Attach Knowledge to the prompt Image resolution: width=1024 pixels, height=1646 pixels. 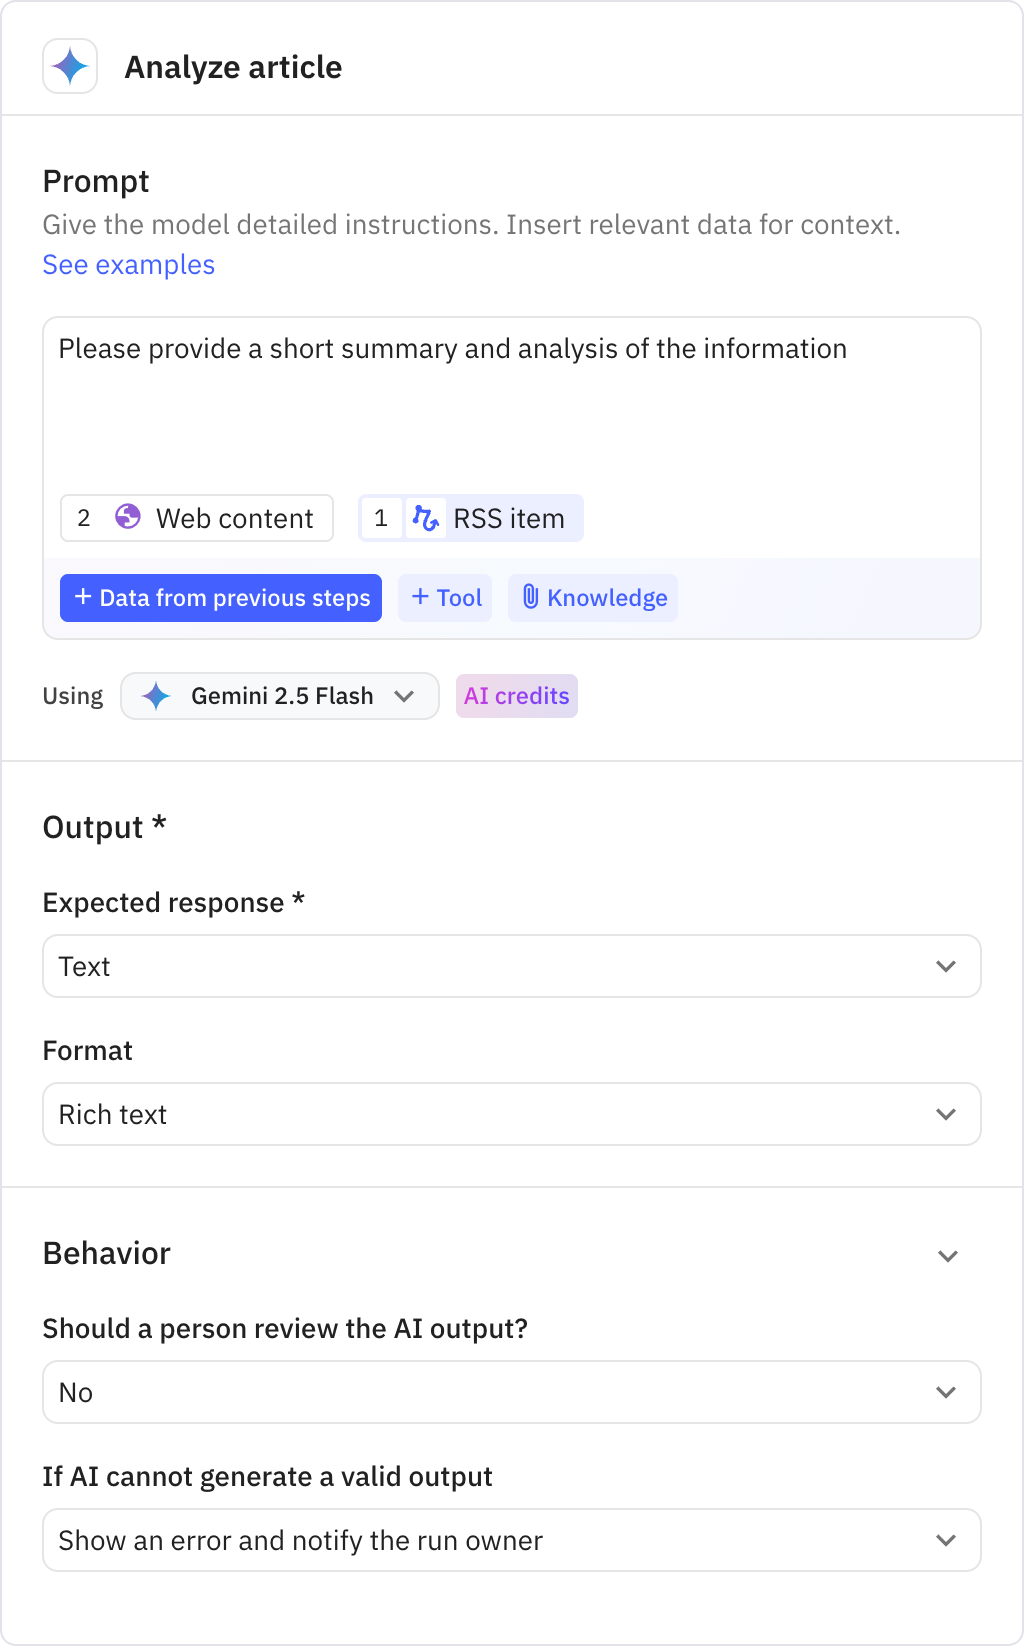(x=592, y=597)
